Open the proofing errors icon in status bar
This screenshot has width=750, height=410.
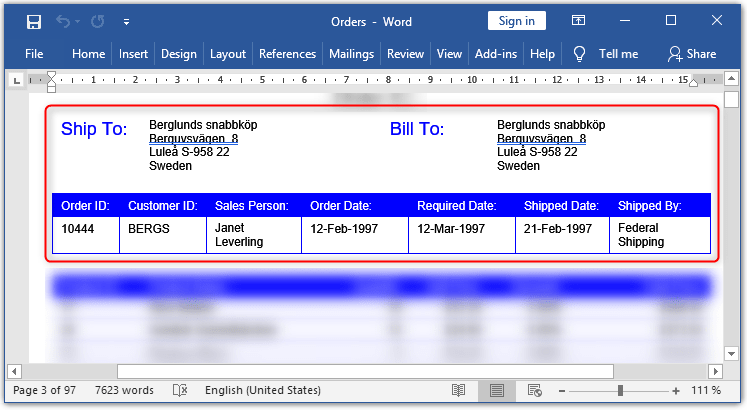click(x=180, y=390)
